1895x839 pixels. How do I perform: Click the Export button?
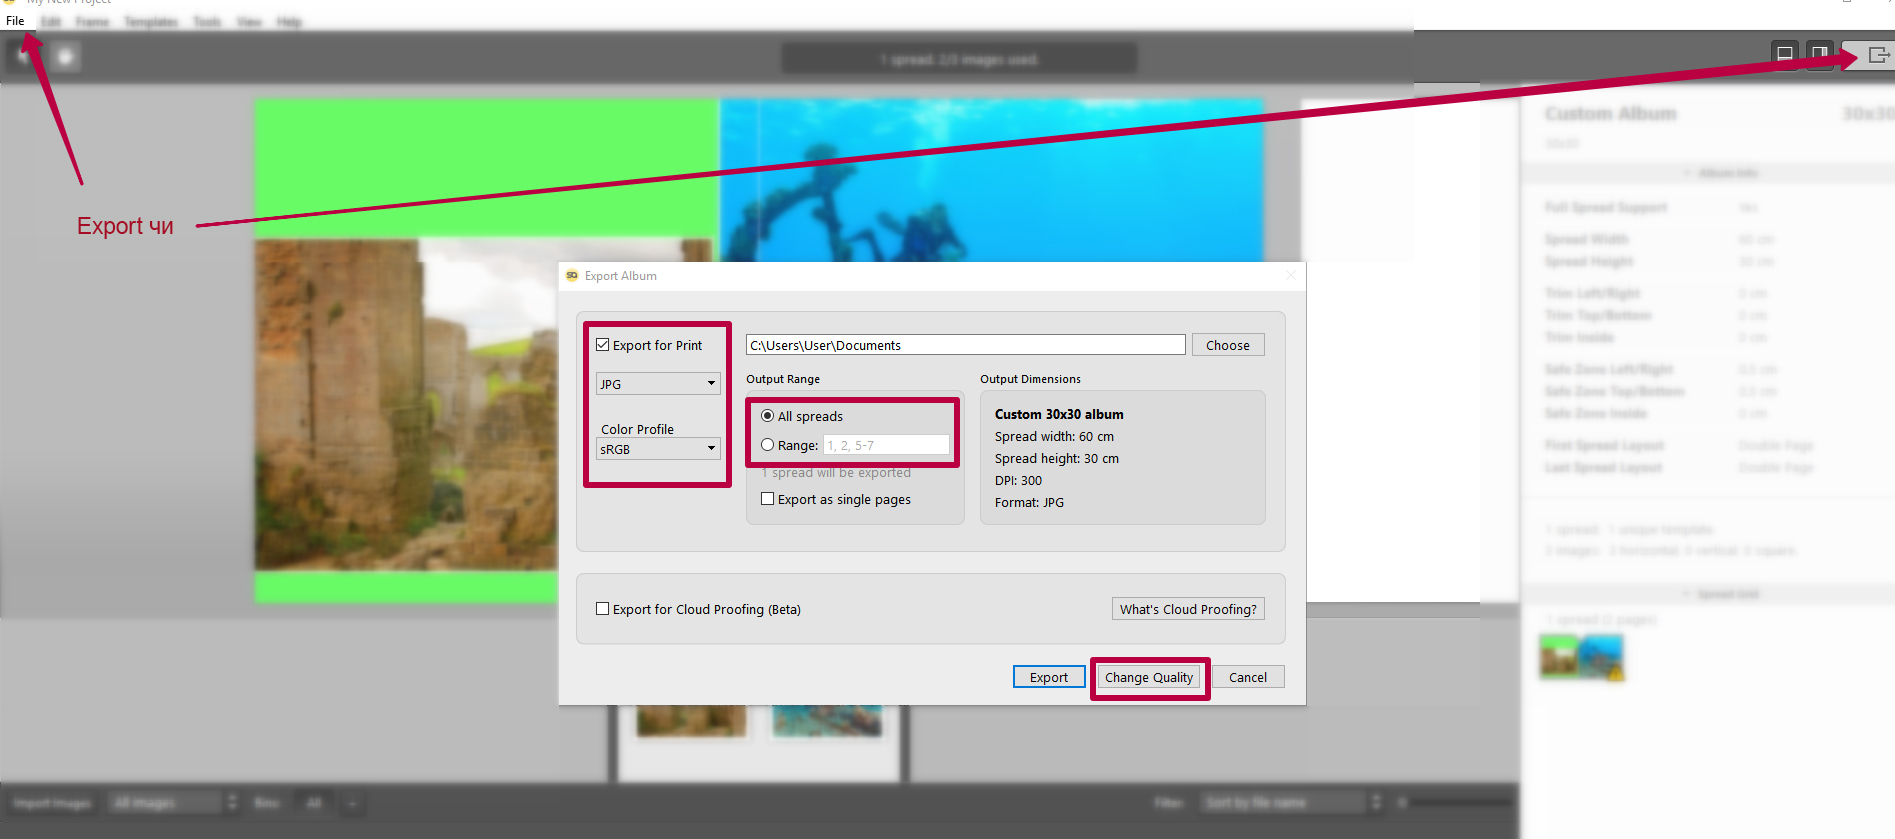[x=1048, y=677]
